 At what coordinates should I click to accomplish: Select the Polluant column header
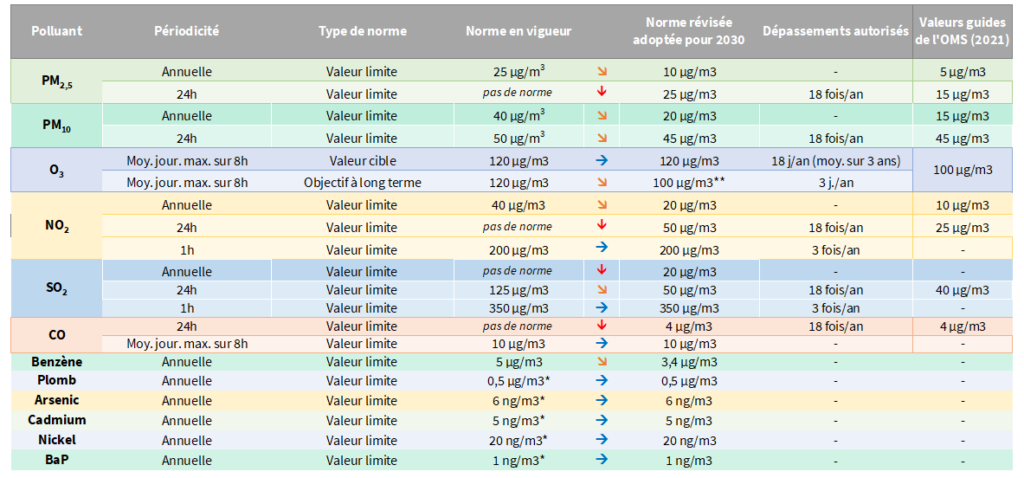click(57, 31)
